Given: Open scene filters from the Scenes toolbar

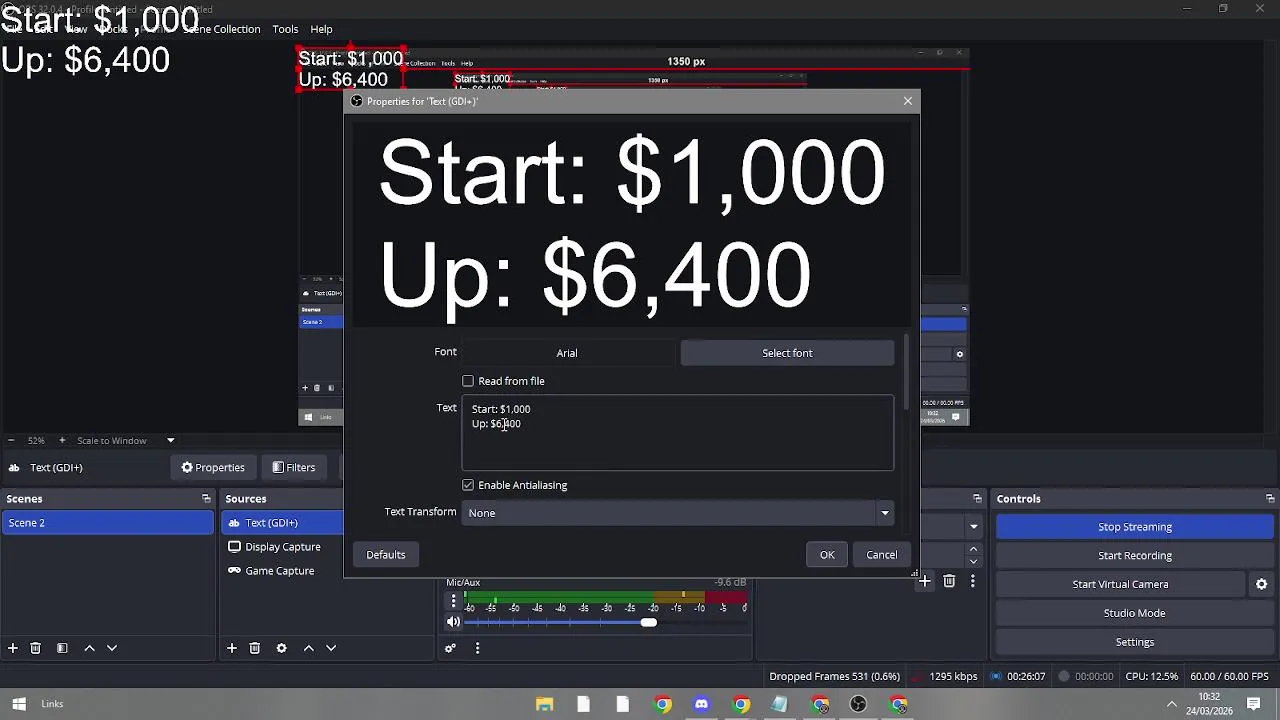Looking at the screenshot, I should 62,648.
